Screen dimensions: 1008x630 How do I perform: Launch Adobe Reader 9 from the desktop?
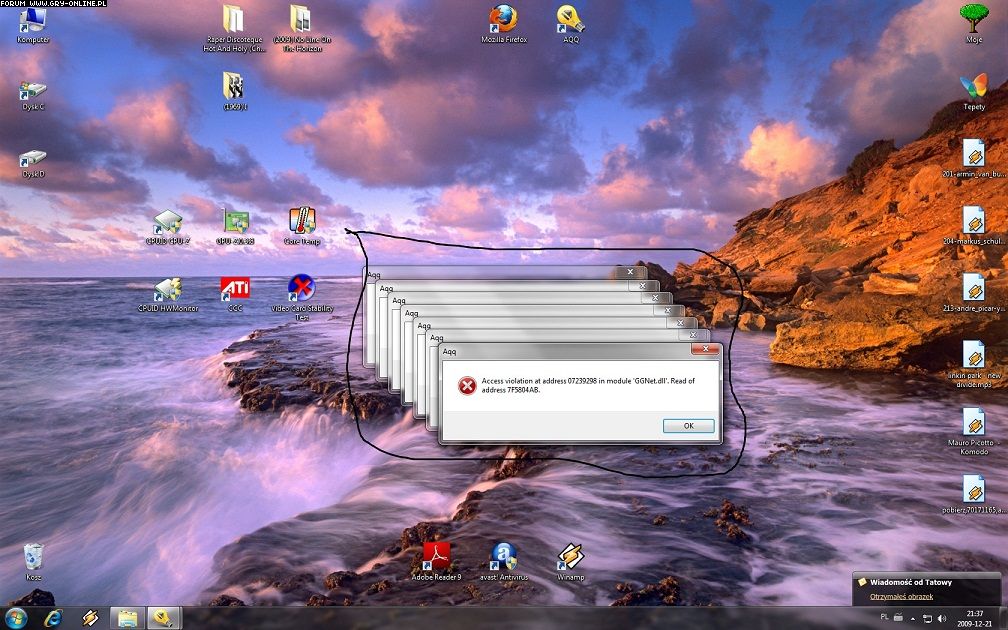click(436, 557)
